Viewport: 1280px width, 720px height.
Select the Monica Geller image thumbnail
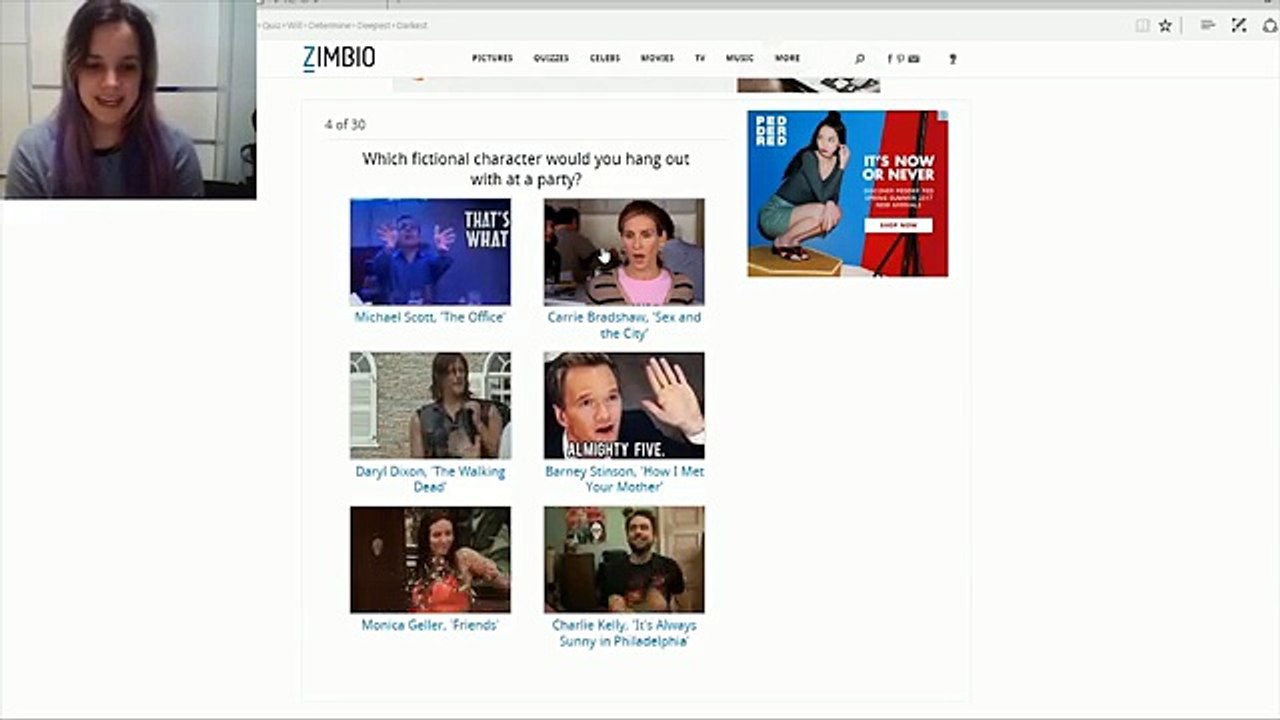pyautogui.click(x=430, y=559)
